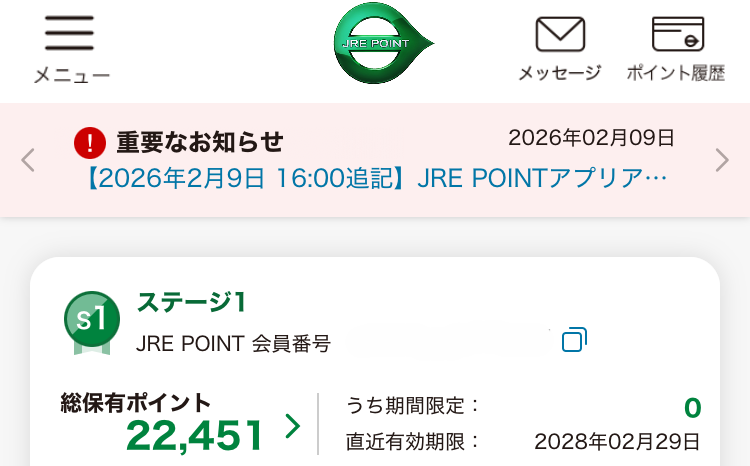Click the red exclamation alert icon

pyautogui.click(x=90, y=143)
